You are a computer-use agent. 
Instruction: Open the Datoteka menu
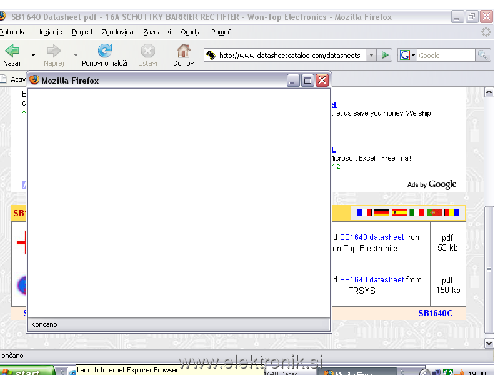click(12, 32)
